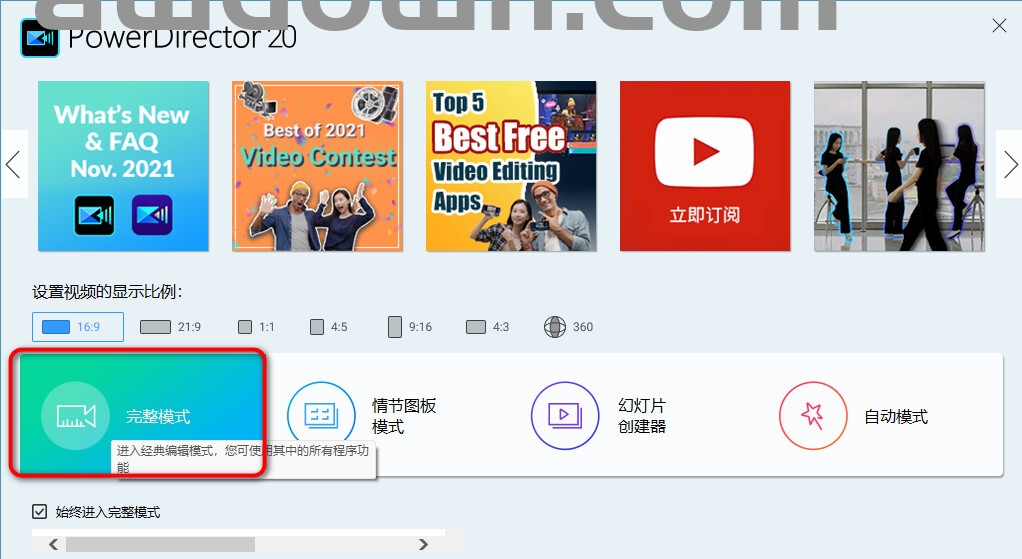Open the Storyboard Mode icon

321,415
